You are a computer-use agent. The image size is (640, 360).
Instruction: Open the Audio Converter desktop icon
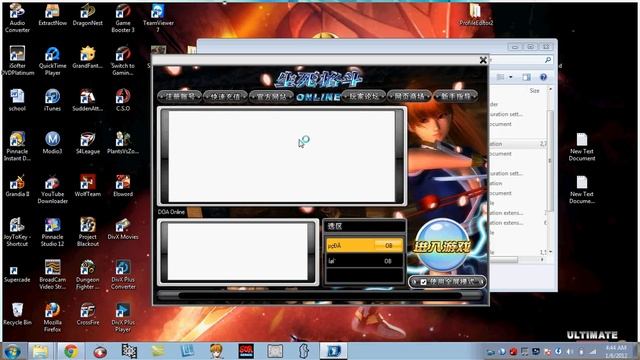pyautogui.click(x=17, y=18)
